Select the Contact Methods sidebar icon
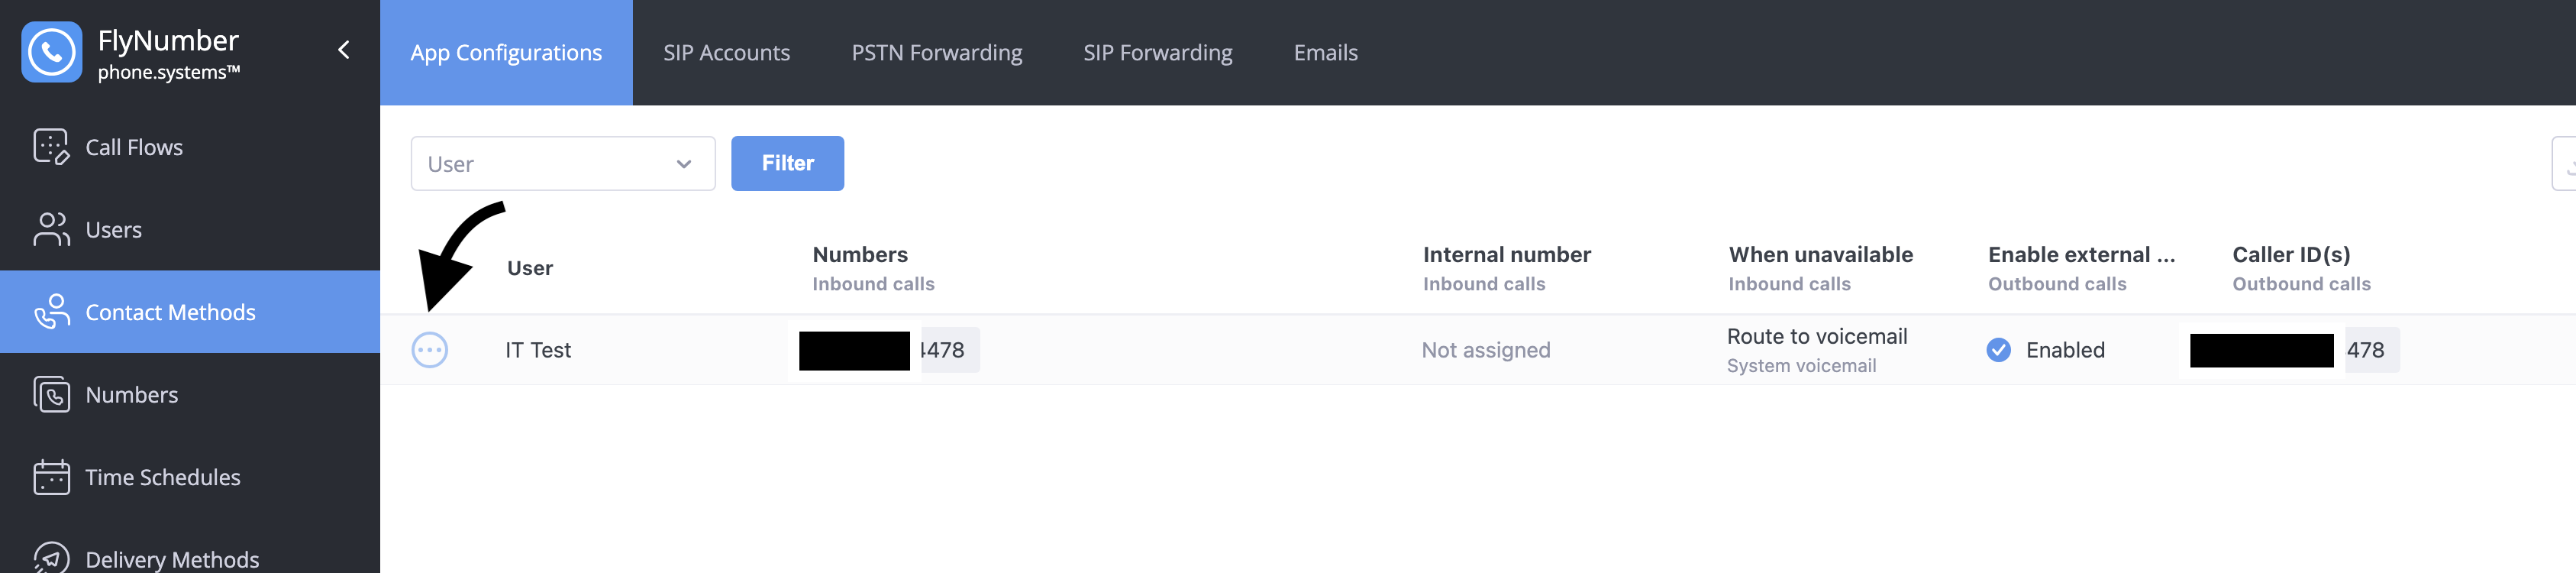The width and height of the screenshot is (2576, 573). point(51,312)
